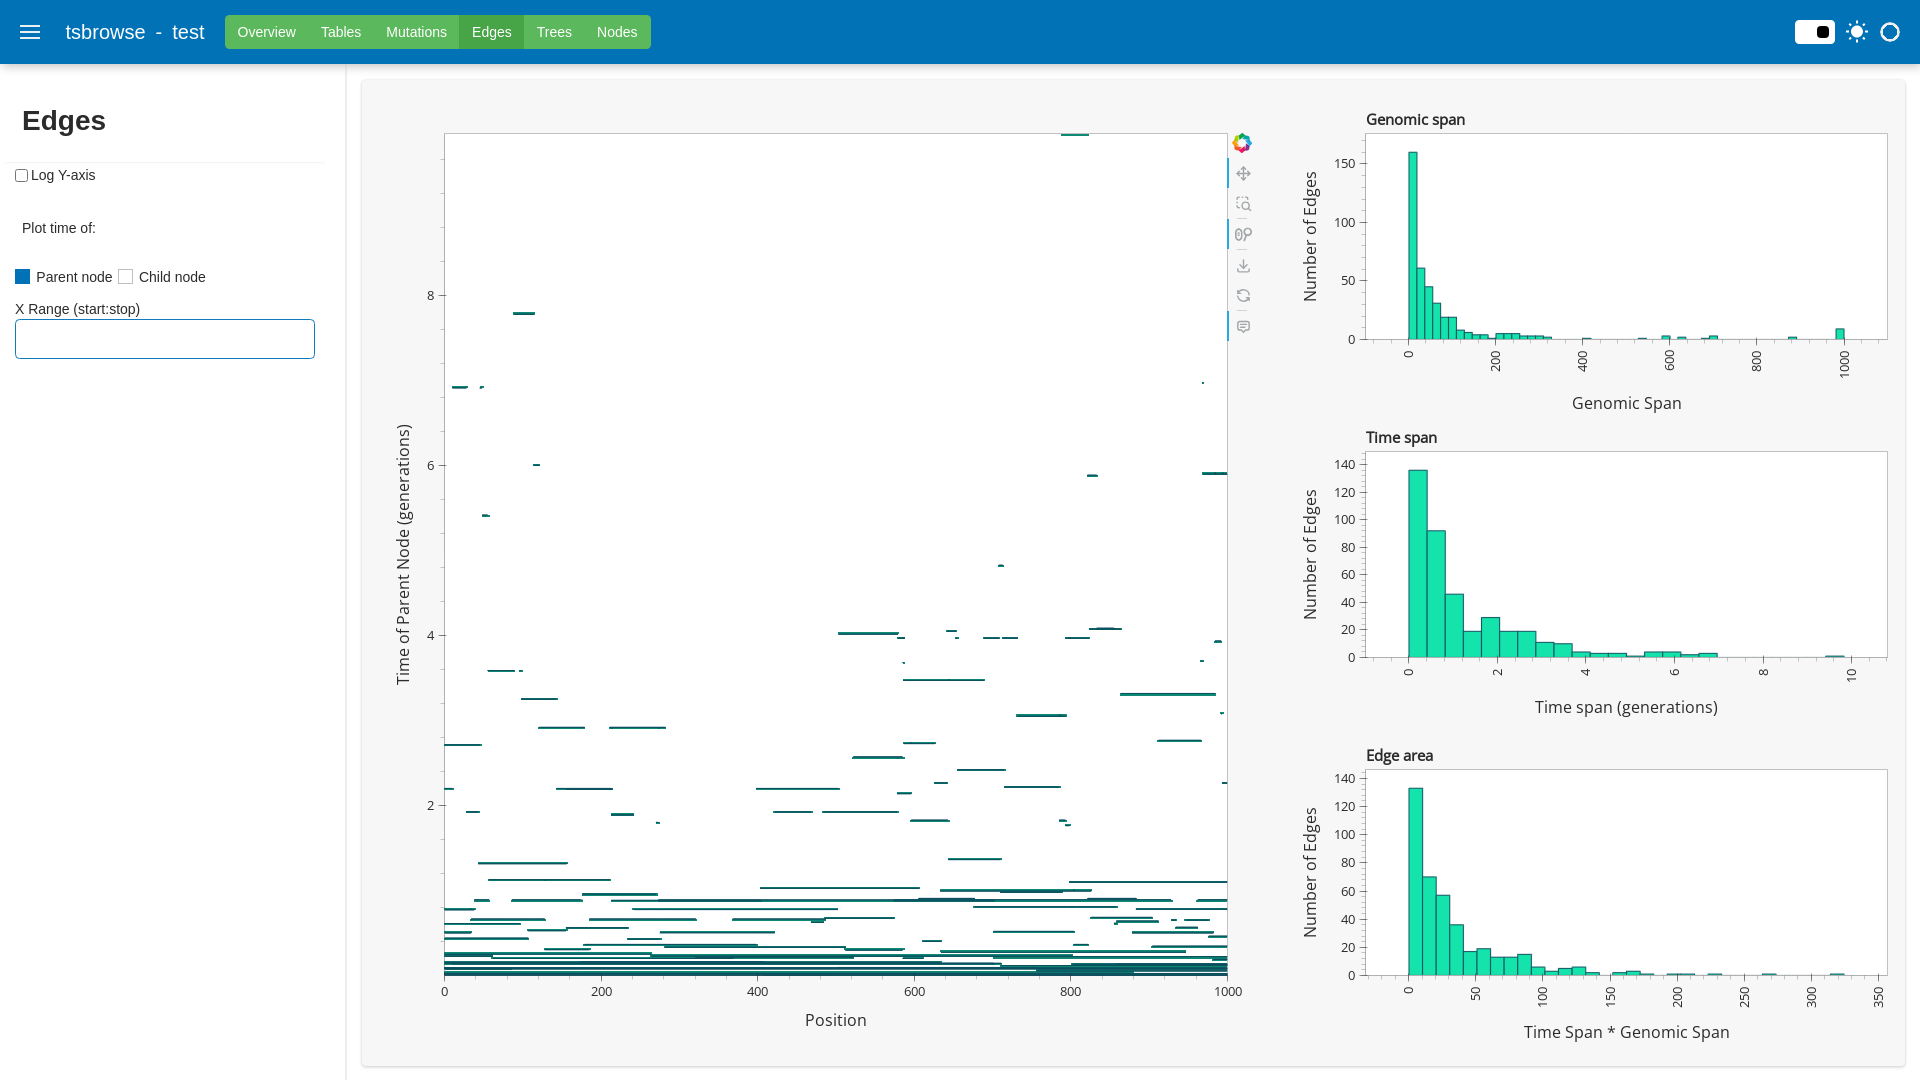Click the Save plot download icon
Viewport: 1920px width, 1080px height.
1243,266
